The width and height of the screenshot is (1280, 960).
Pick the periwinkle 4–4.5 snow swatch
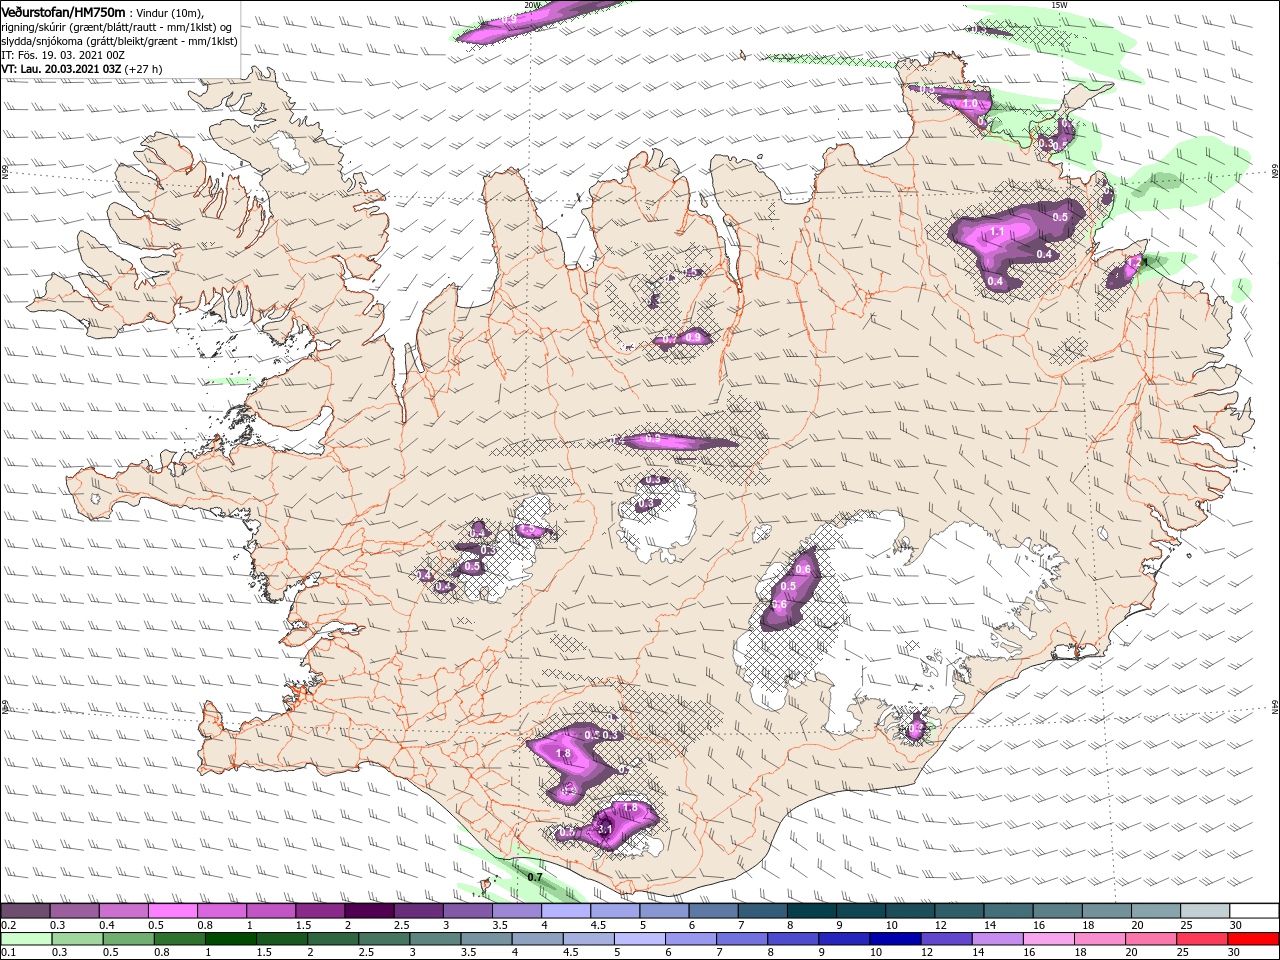coord(565,911)
